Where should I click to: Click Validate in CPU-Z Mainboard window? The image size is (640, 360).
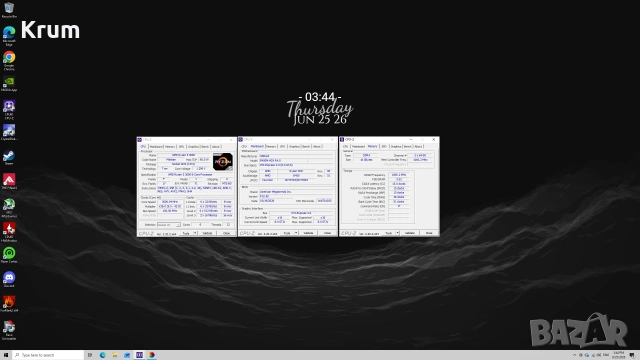[x=309, y=233]
